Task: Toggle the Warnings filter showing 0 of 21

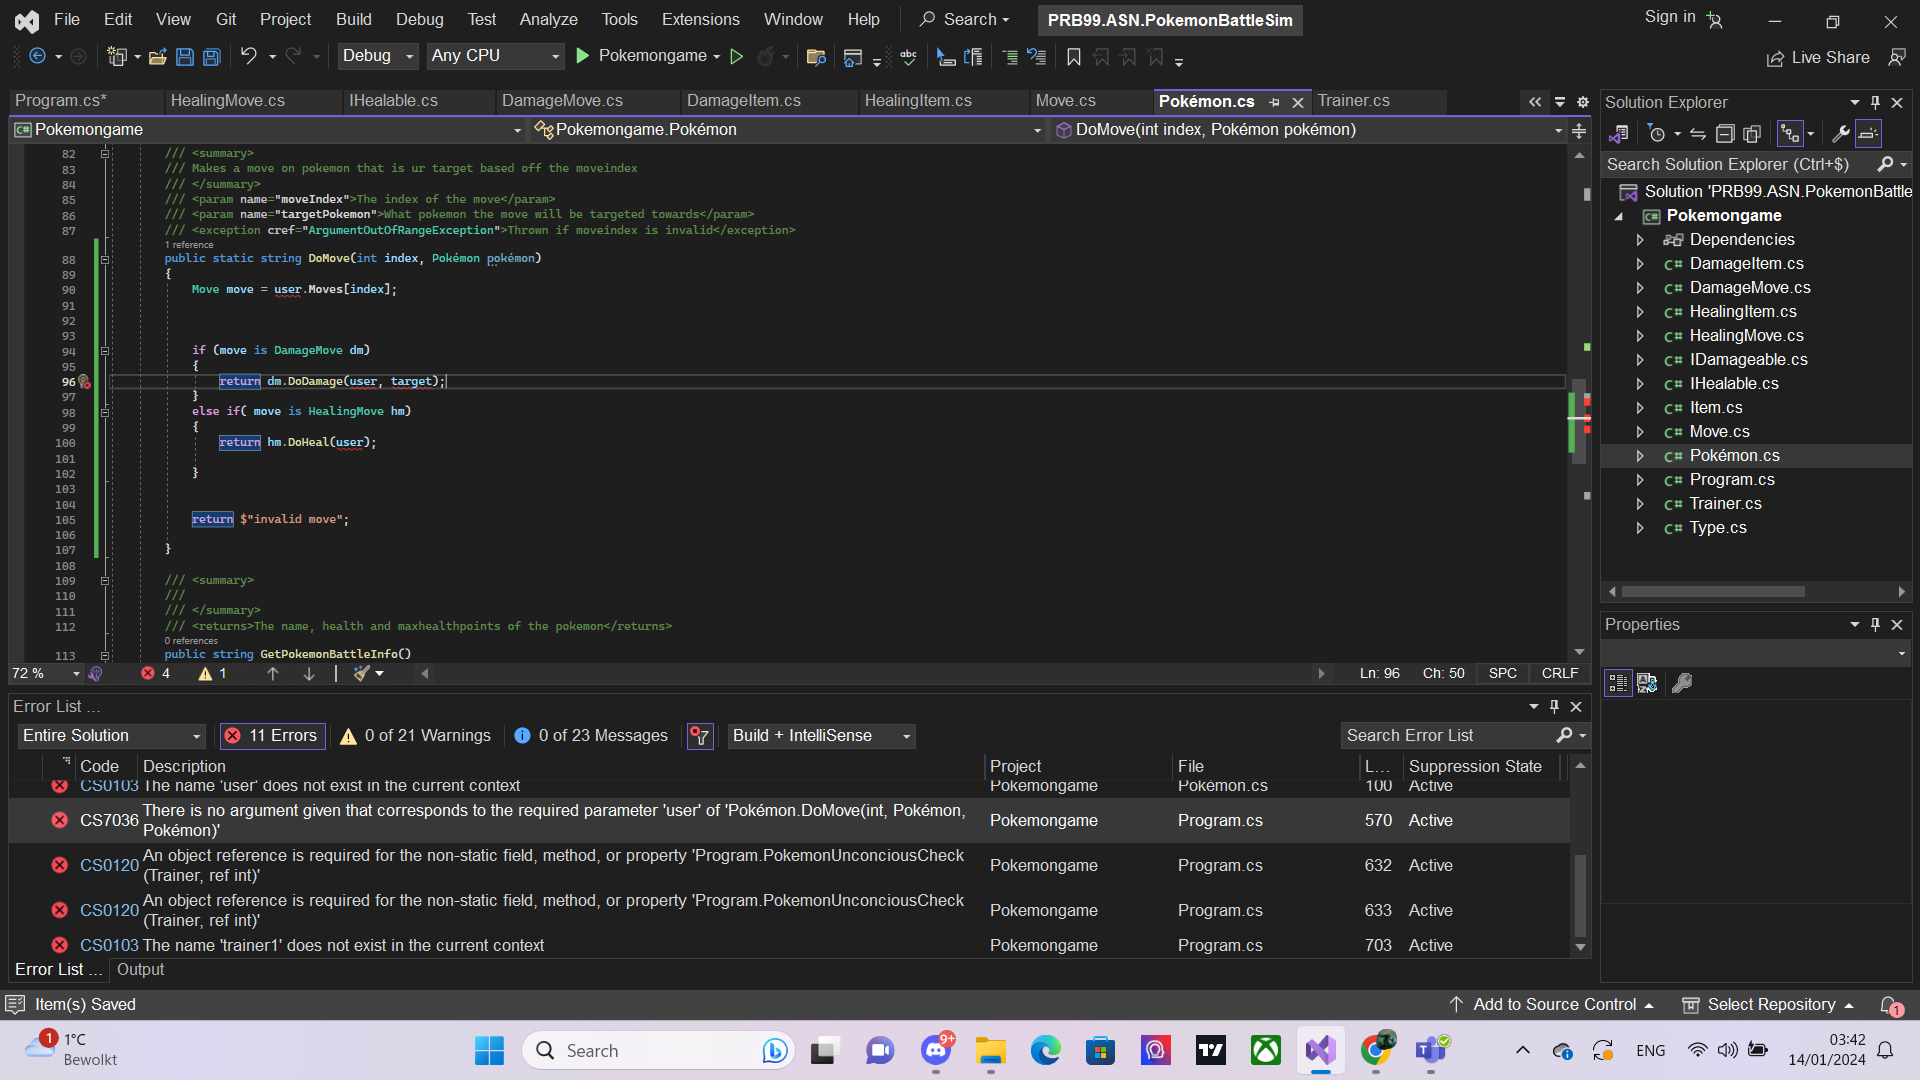Action: (414, 736)
